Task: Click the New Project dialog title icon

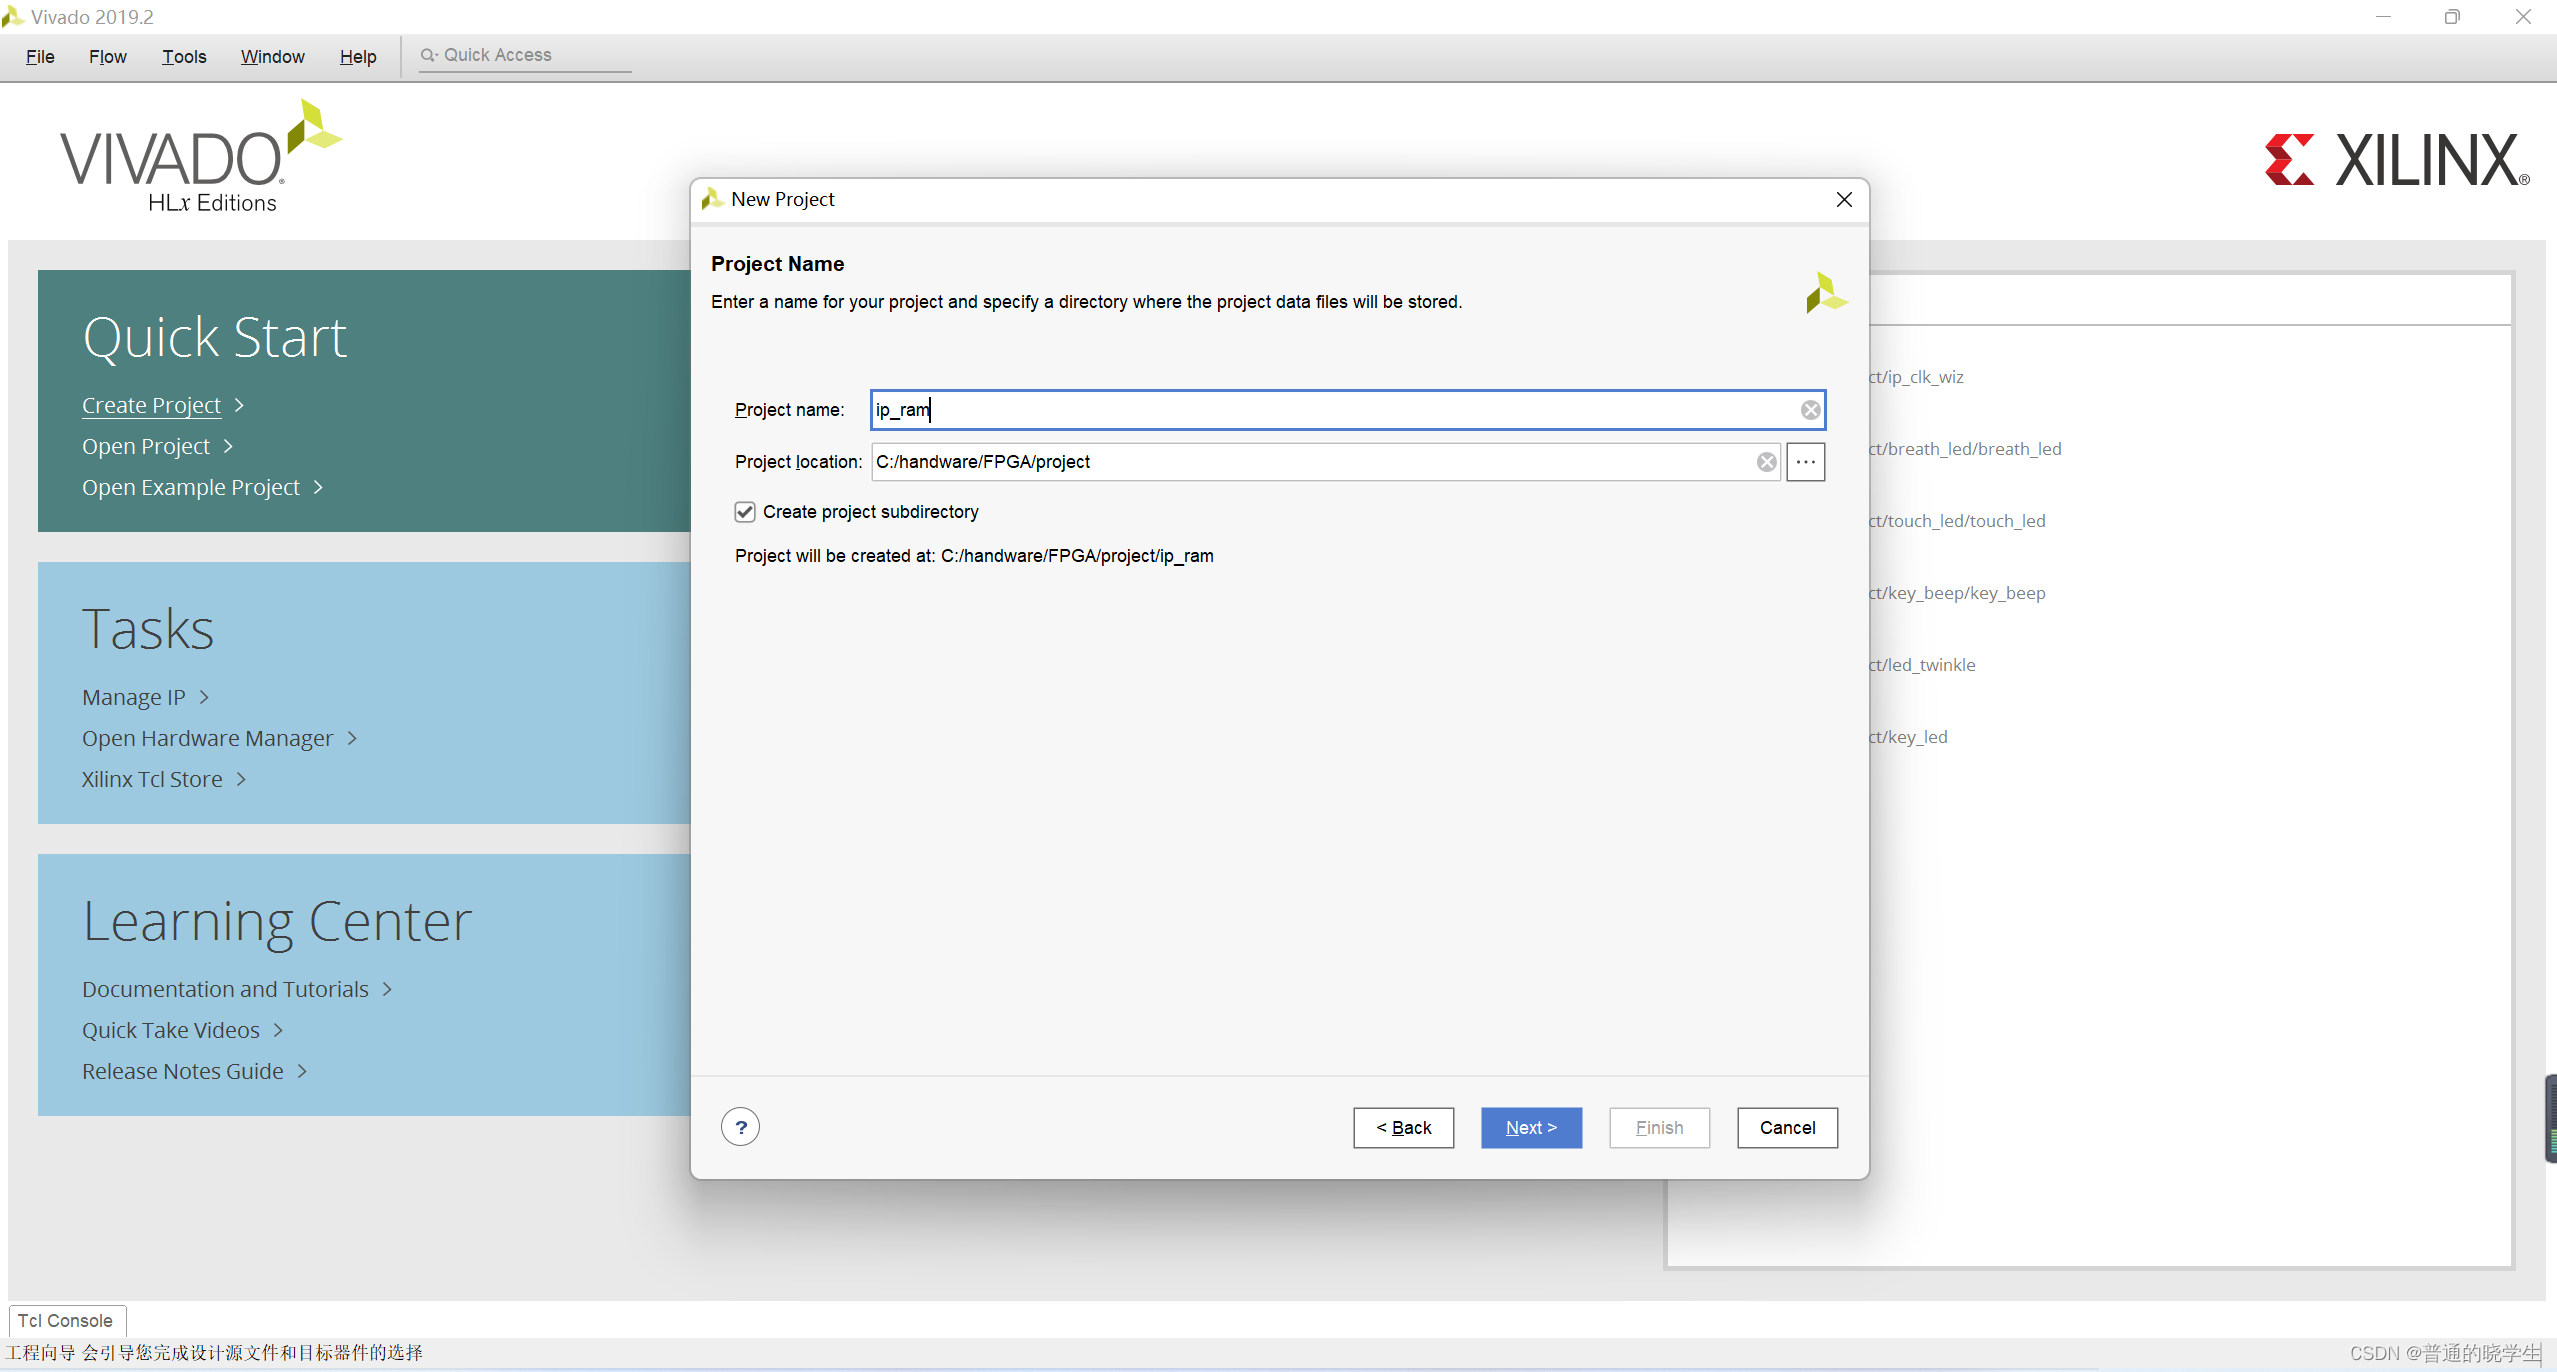Action: 710,198
